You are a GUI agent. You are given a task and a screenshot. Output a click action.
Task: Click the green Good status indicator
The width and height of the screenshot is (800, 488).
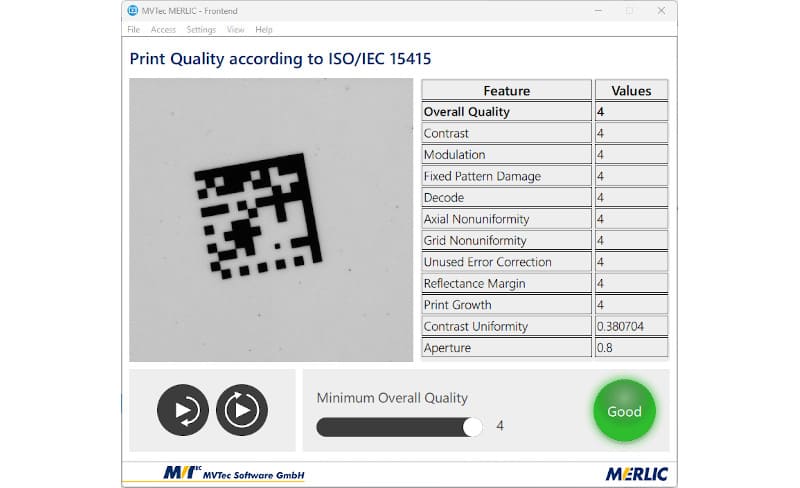[624, 410]
